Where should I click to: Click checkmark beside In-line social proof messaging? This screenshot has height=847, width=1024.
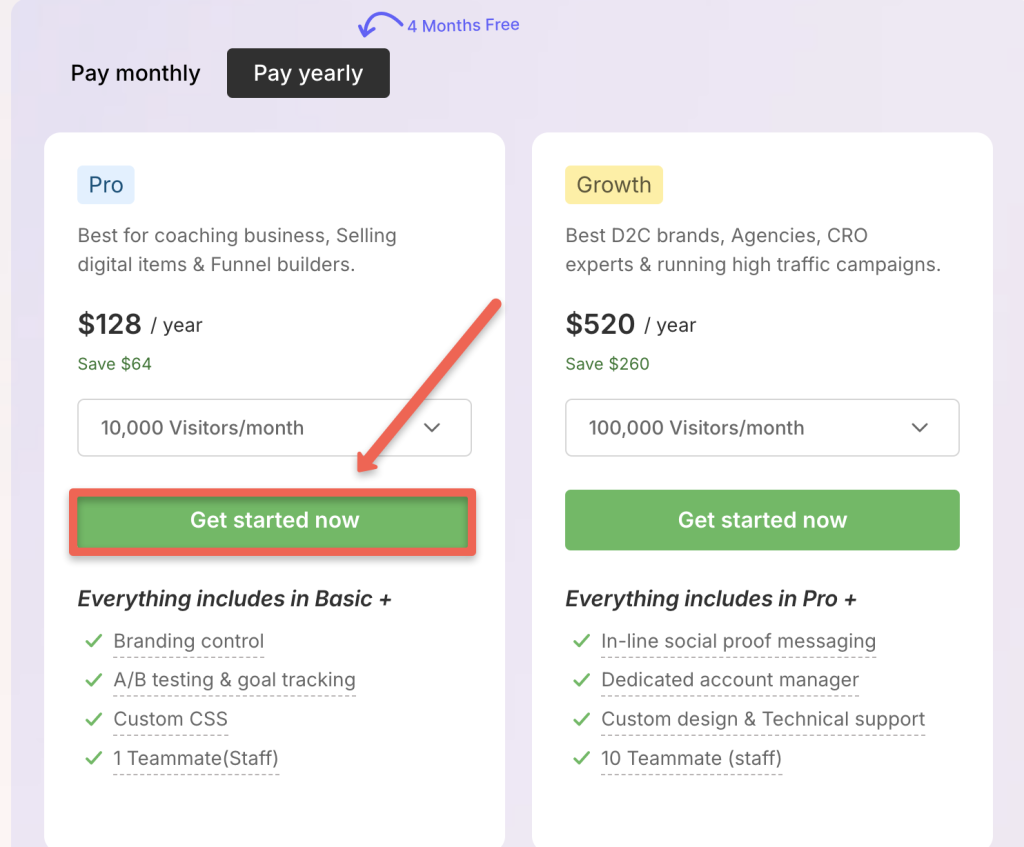(581, 641)
